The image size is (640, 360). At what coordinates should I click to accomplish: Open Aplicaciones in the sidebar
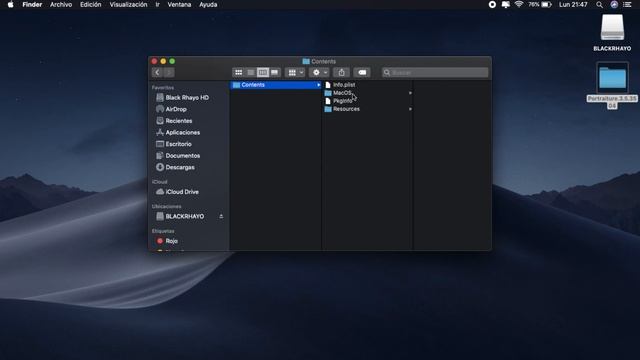tap(182, 132)
